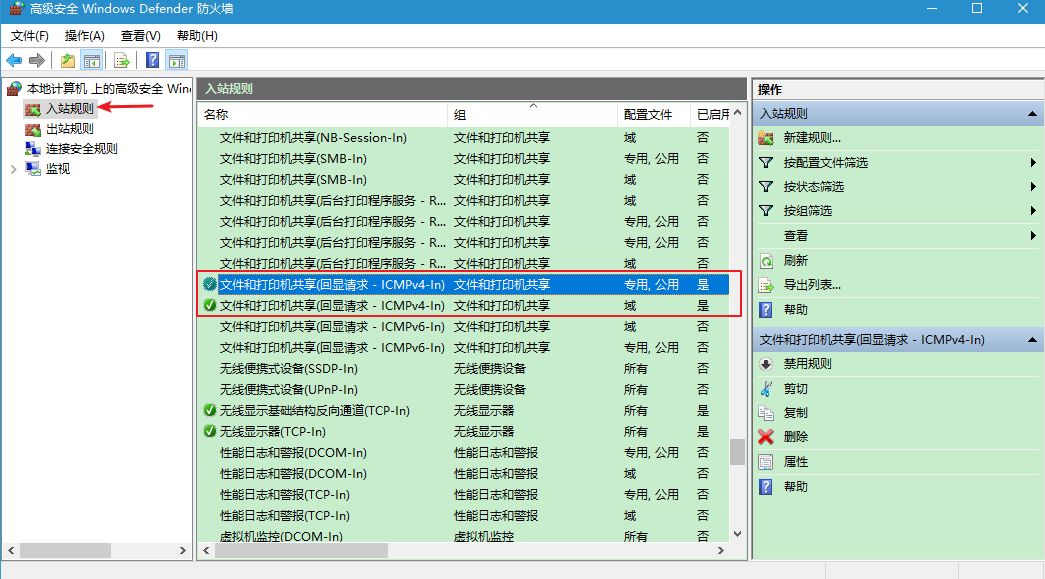Click the 复制 icon in actions pane
The height and width of the screenshot is (579, 1045).
click(x=766, y=412)
